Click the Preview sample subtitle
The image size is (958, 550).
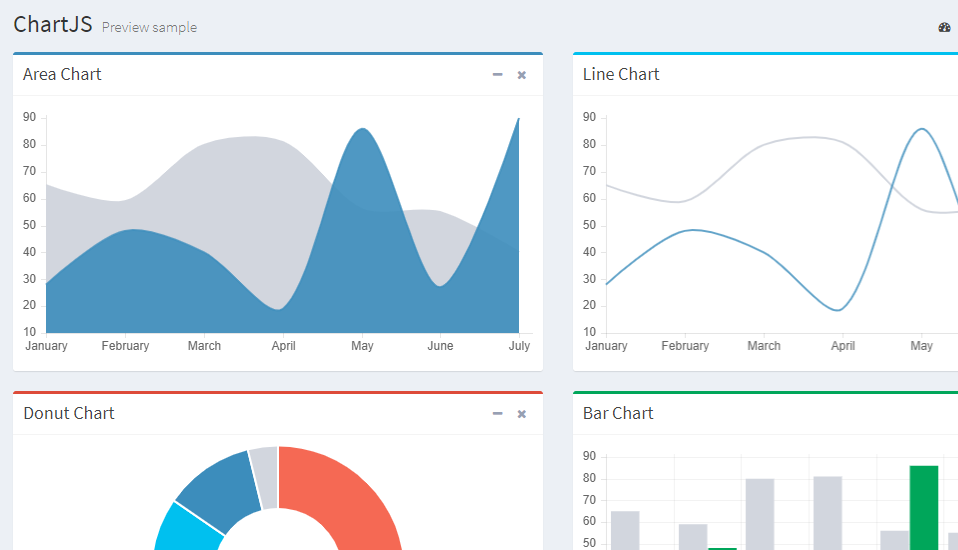[149, 28]
